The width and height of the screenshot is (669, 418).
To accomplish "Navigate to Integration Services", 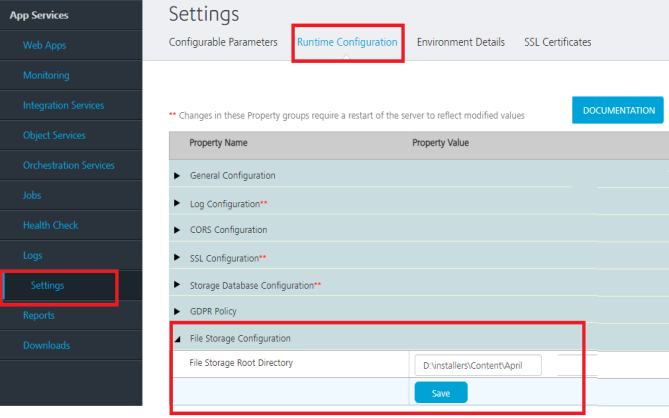I will [63, 105].
